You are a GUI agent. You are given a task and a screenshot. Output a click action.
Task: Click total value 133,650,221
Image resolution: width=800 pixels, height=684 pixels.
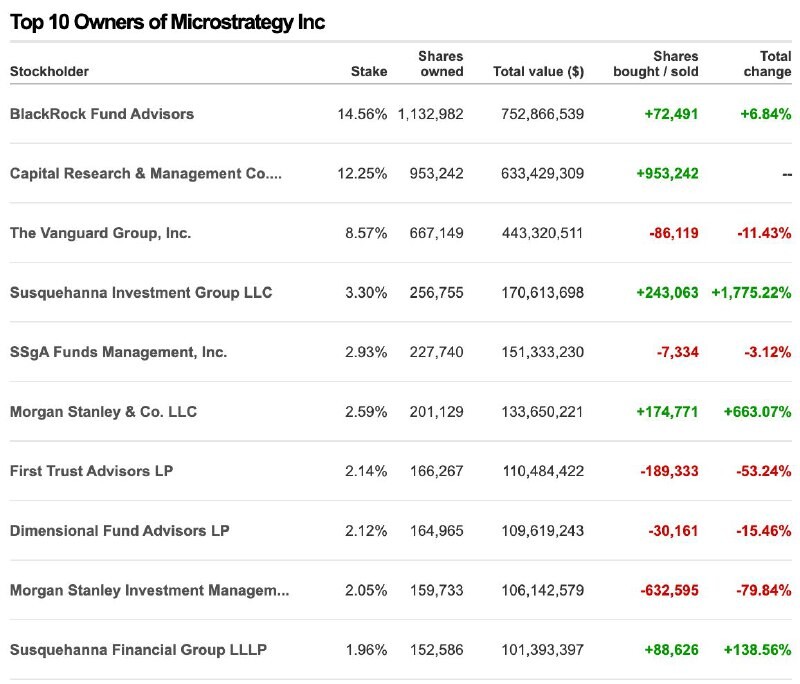tap(542, 412)
